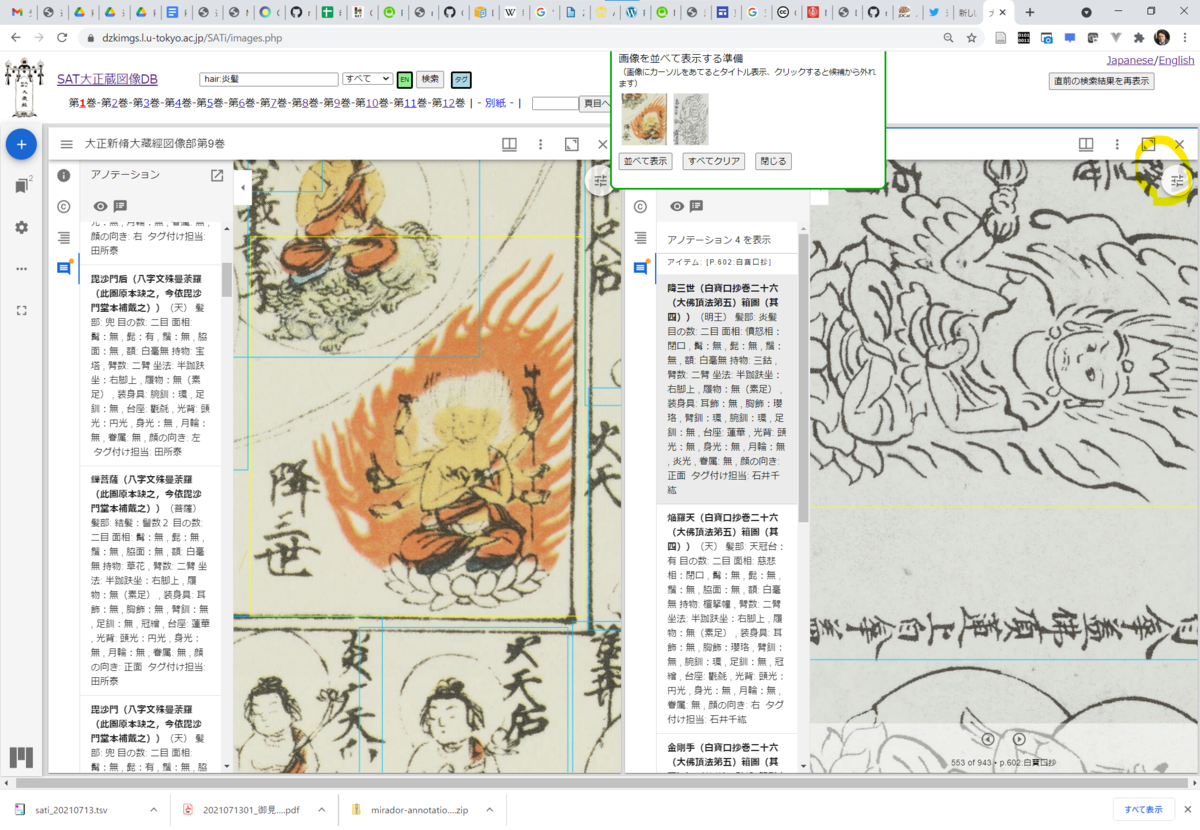Screen dimensions: 1200x830
Task: Open index panel in right window
Action: click(640, 237)
